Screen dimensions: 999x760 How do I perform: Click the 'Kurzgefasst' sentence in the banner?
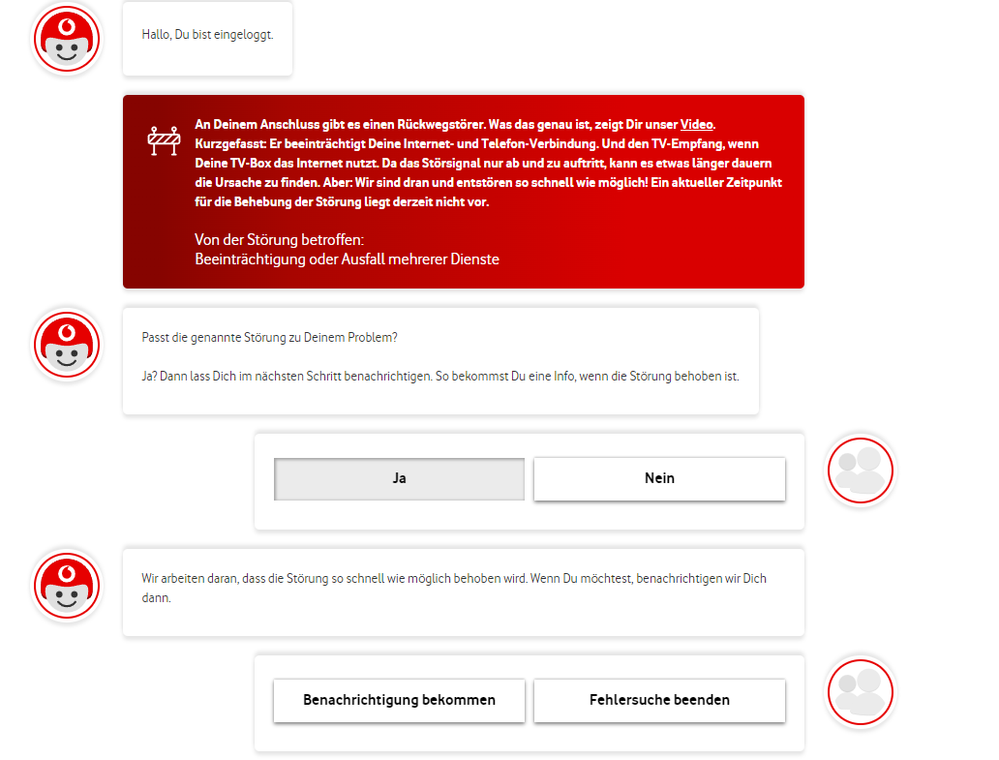pos(397,144)
